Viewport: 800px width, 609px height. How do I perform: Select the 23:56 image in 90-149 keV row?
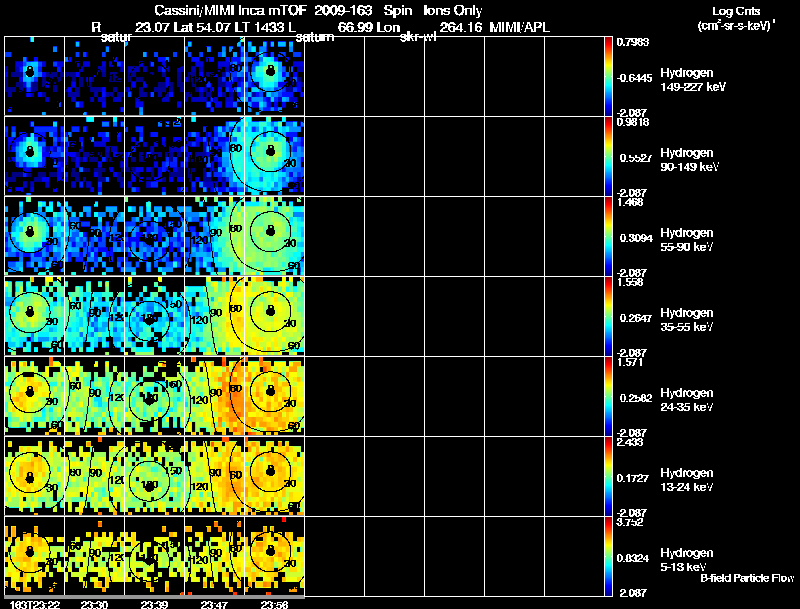[272, 155]
